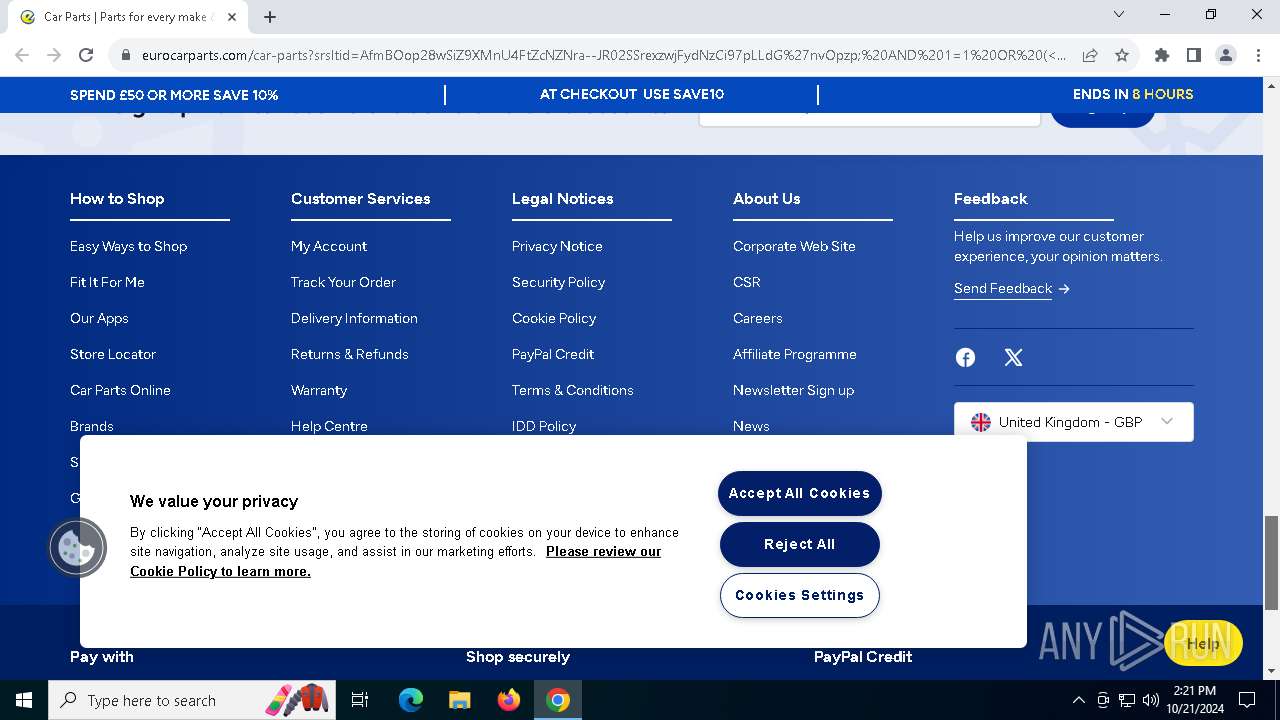Open Cookie Policy link under Legal Notices
Viewport: 1280px width, 720px height.
[554, 318]
